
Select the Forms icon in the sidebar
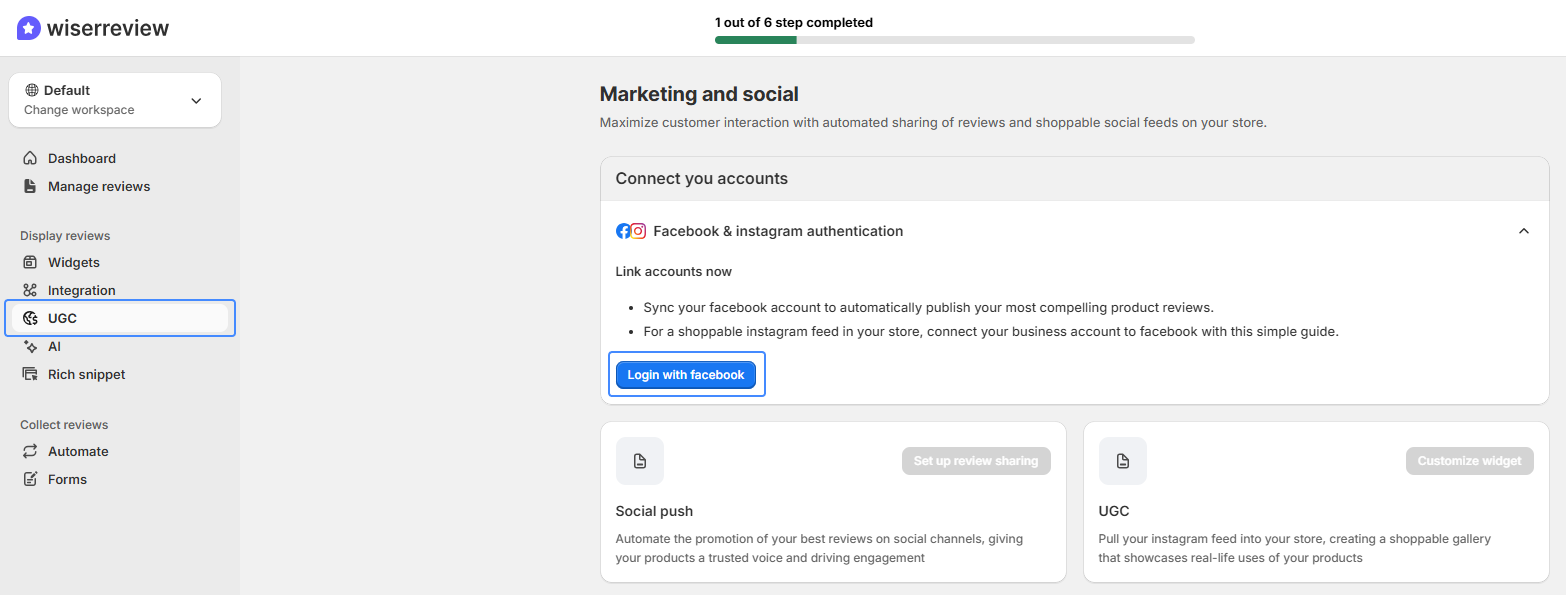32,479
